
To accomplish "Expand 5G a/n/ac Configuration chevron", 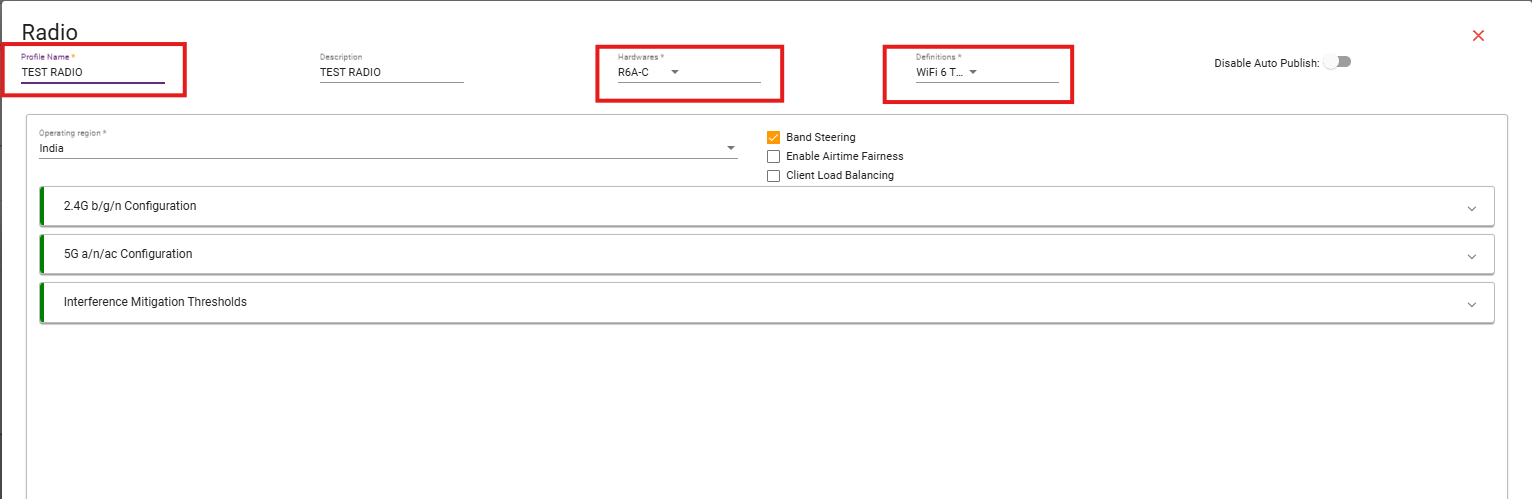I will pos(1471,256).
